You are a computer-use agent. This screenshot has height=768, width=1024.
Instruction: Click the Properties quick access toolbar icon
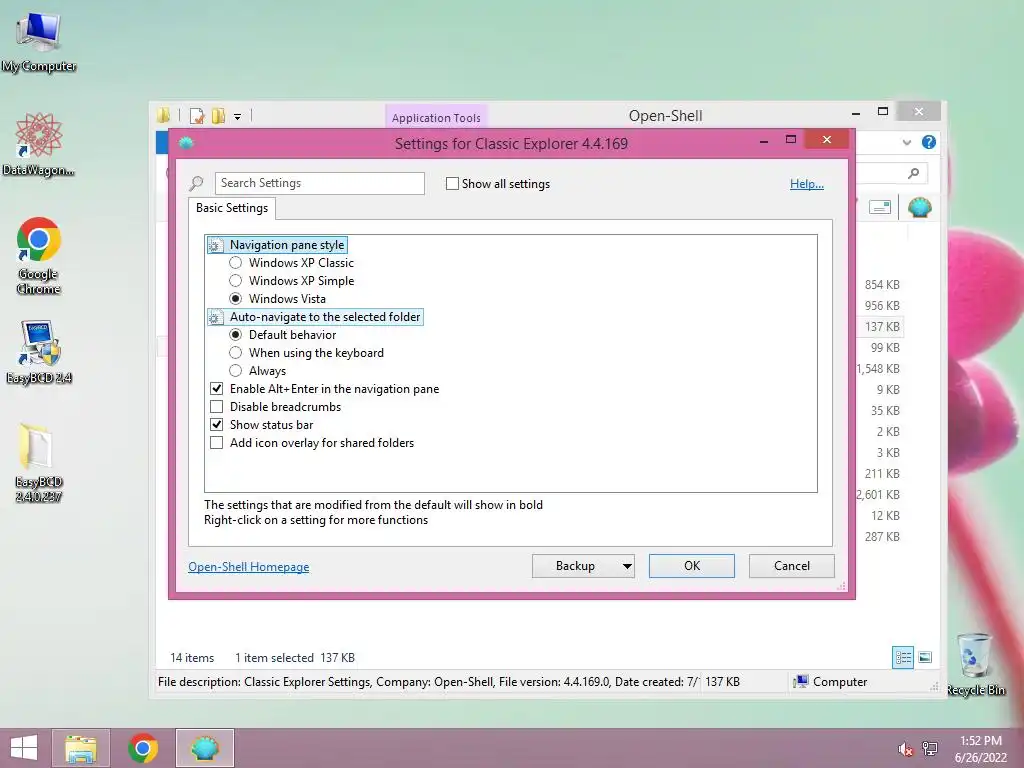pos(197,116)
